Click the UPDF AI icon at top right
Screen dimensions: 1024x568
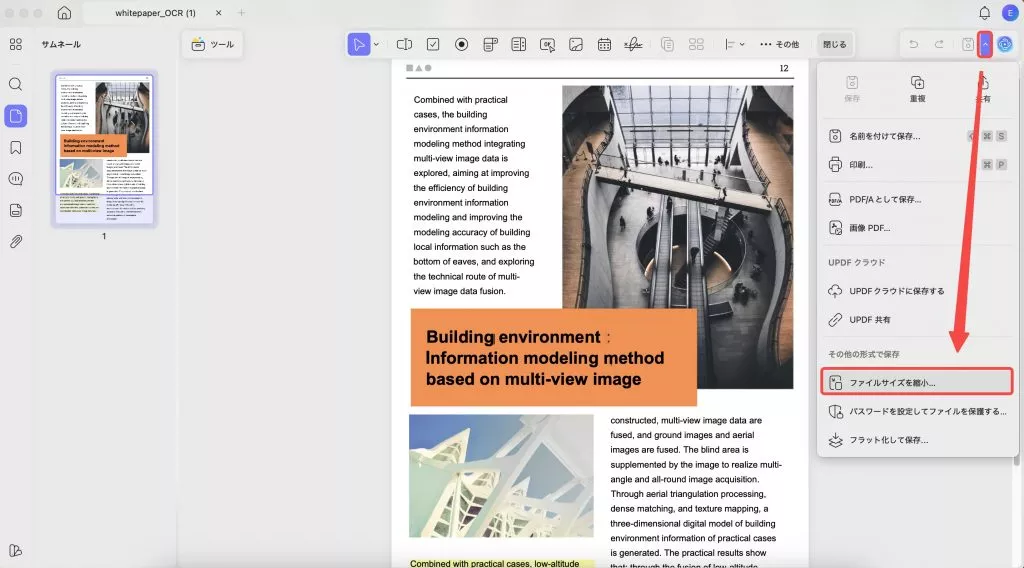coord(1005,44)
